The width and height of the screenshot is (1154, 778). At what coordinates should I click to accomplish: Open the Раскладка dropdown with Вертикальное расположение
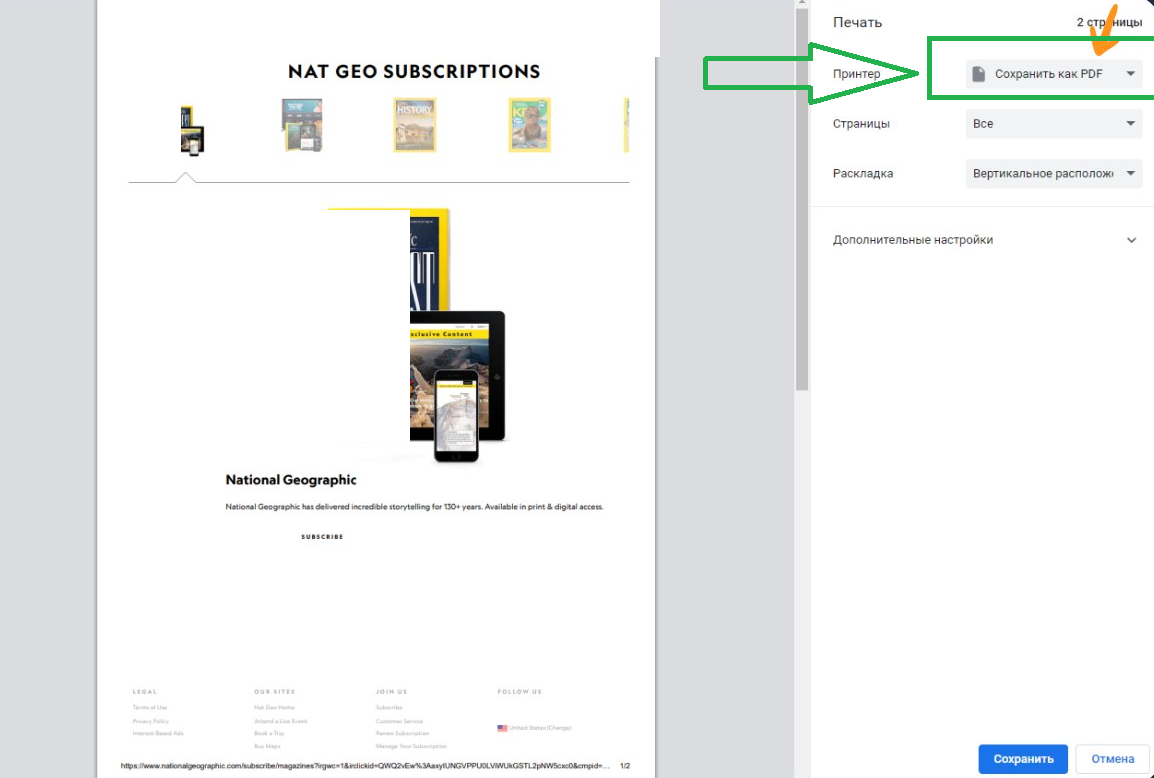1054,174
